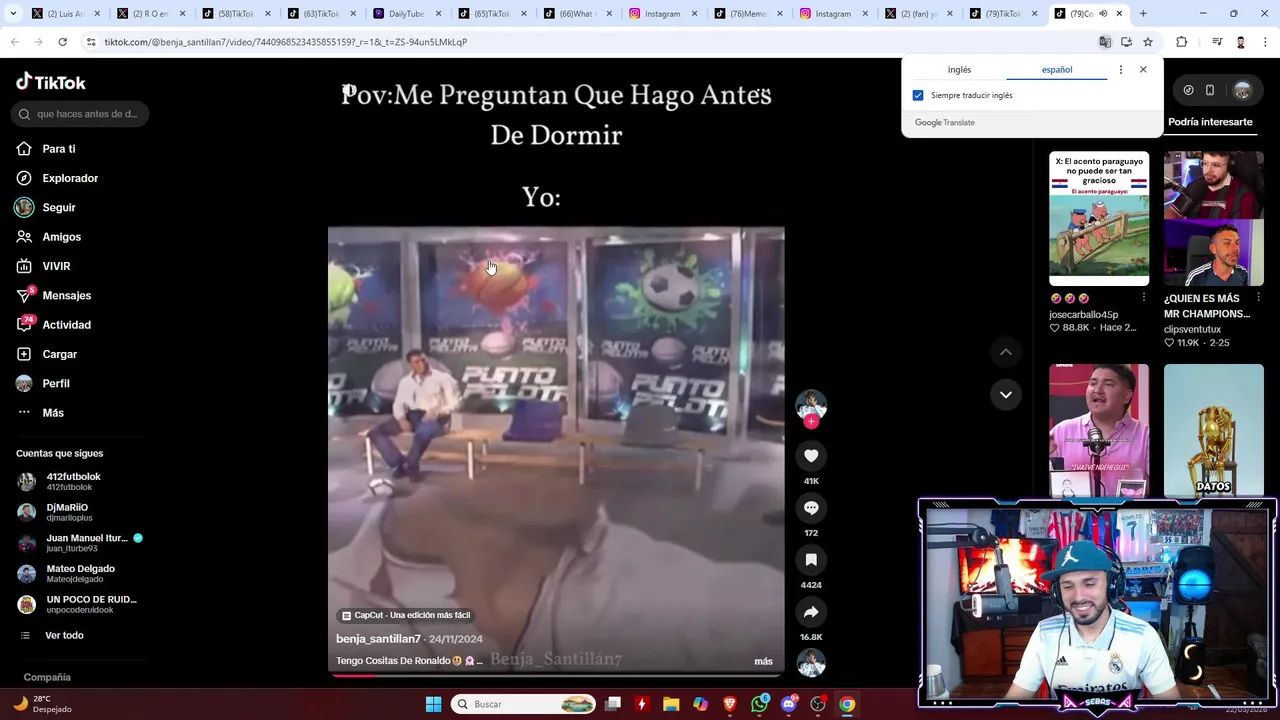The width and height of the screenshot is (1280, 720).
Task: Reload the page with refresh icon
Action: point(62,42)
